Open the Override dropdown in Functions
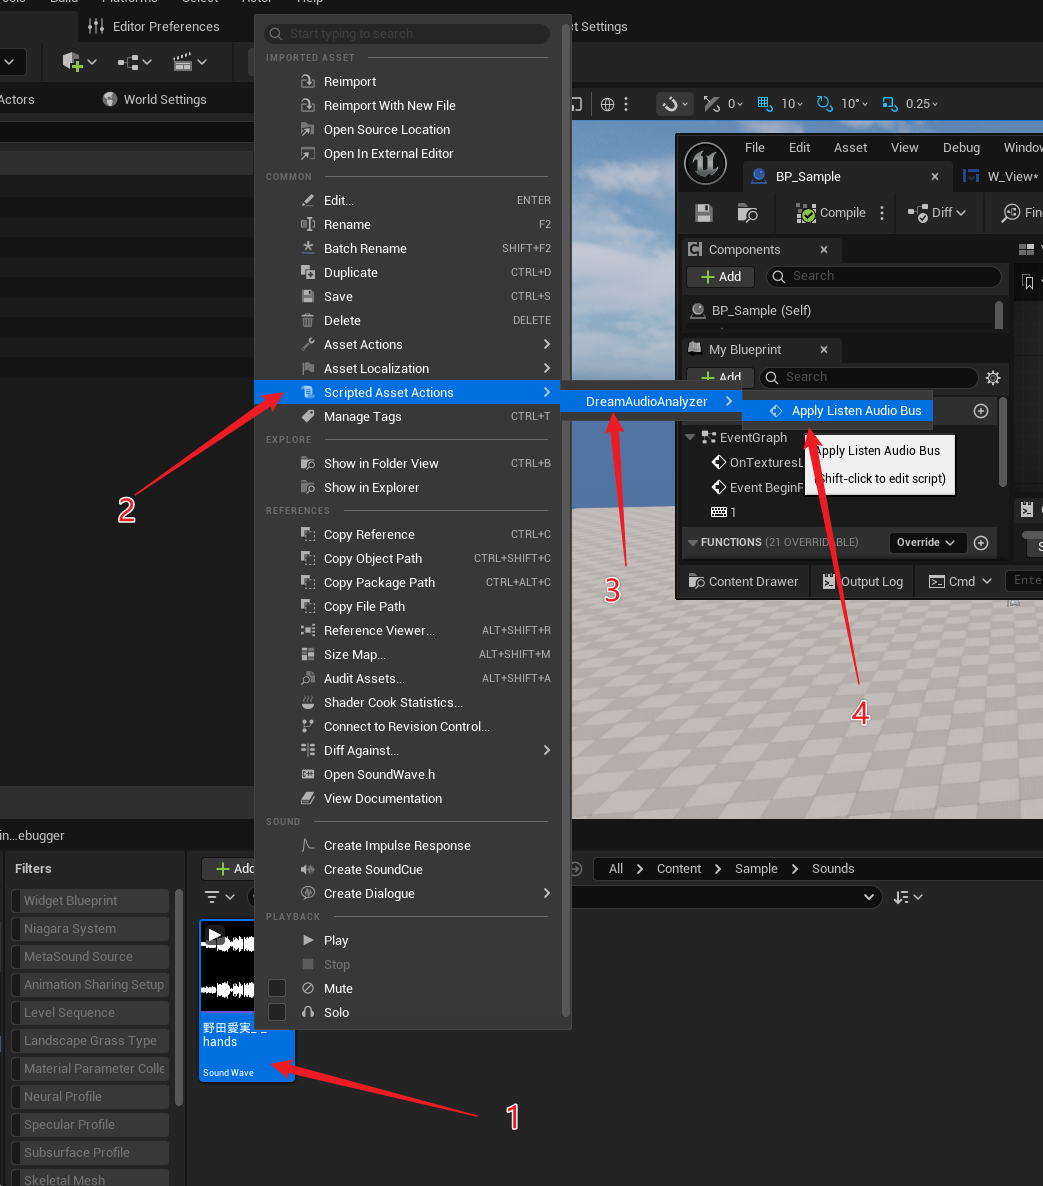This screenshot has height=1186, width=1043. [926, 543]
